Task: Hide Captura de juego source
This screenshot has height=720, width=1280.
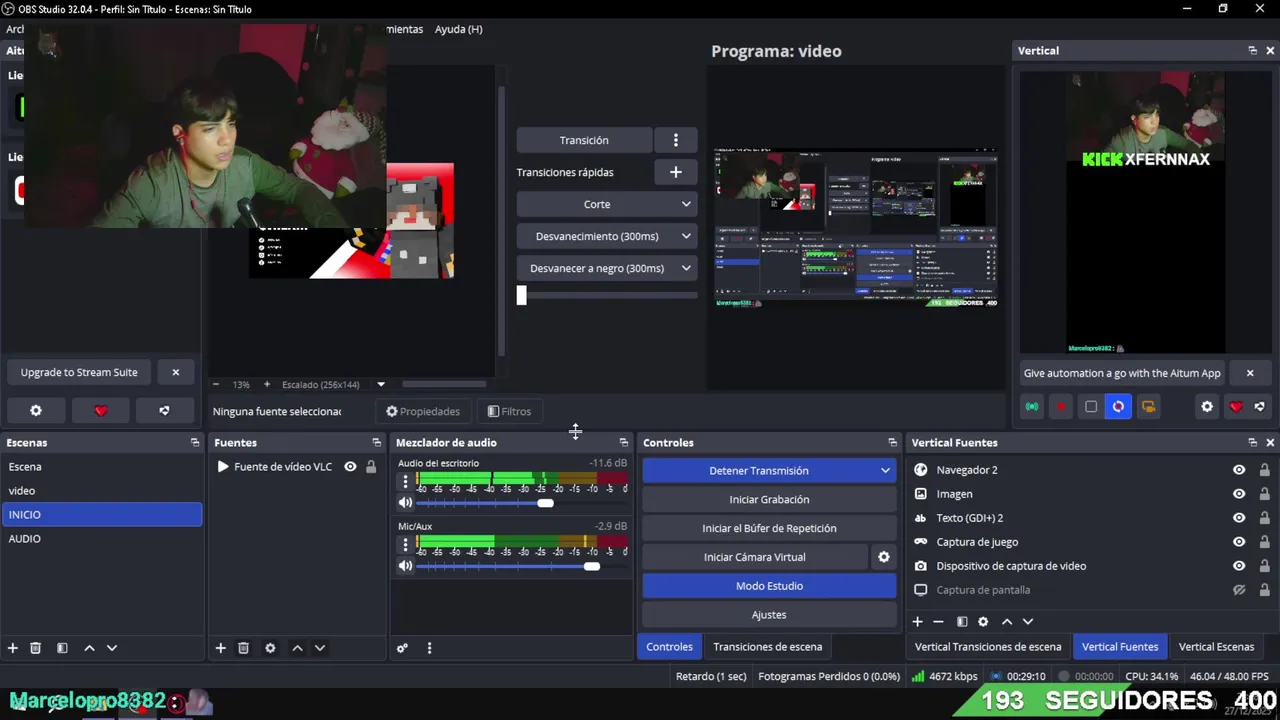Action: tap(1239, 542)
